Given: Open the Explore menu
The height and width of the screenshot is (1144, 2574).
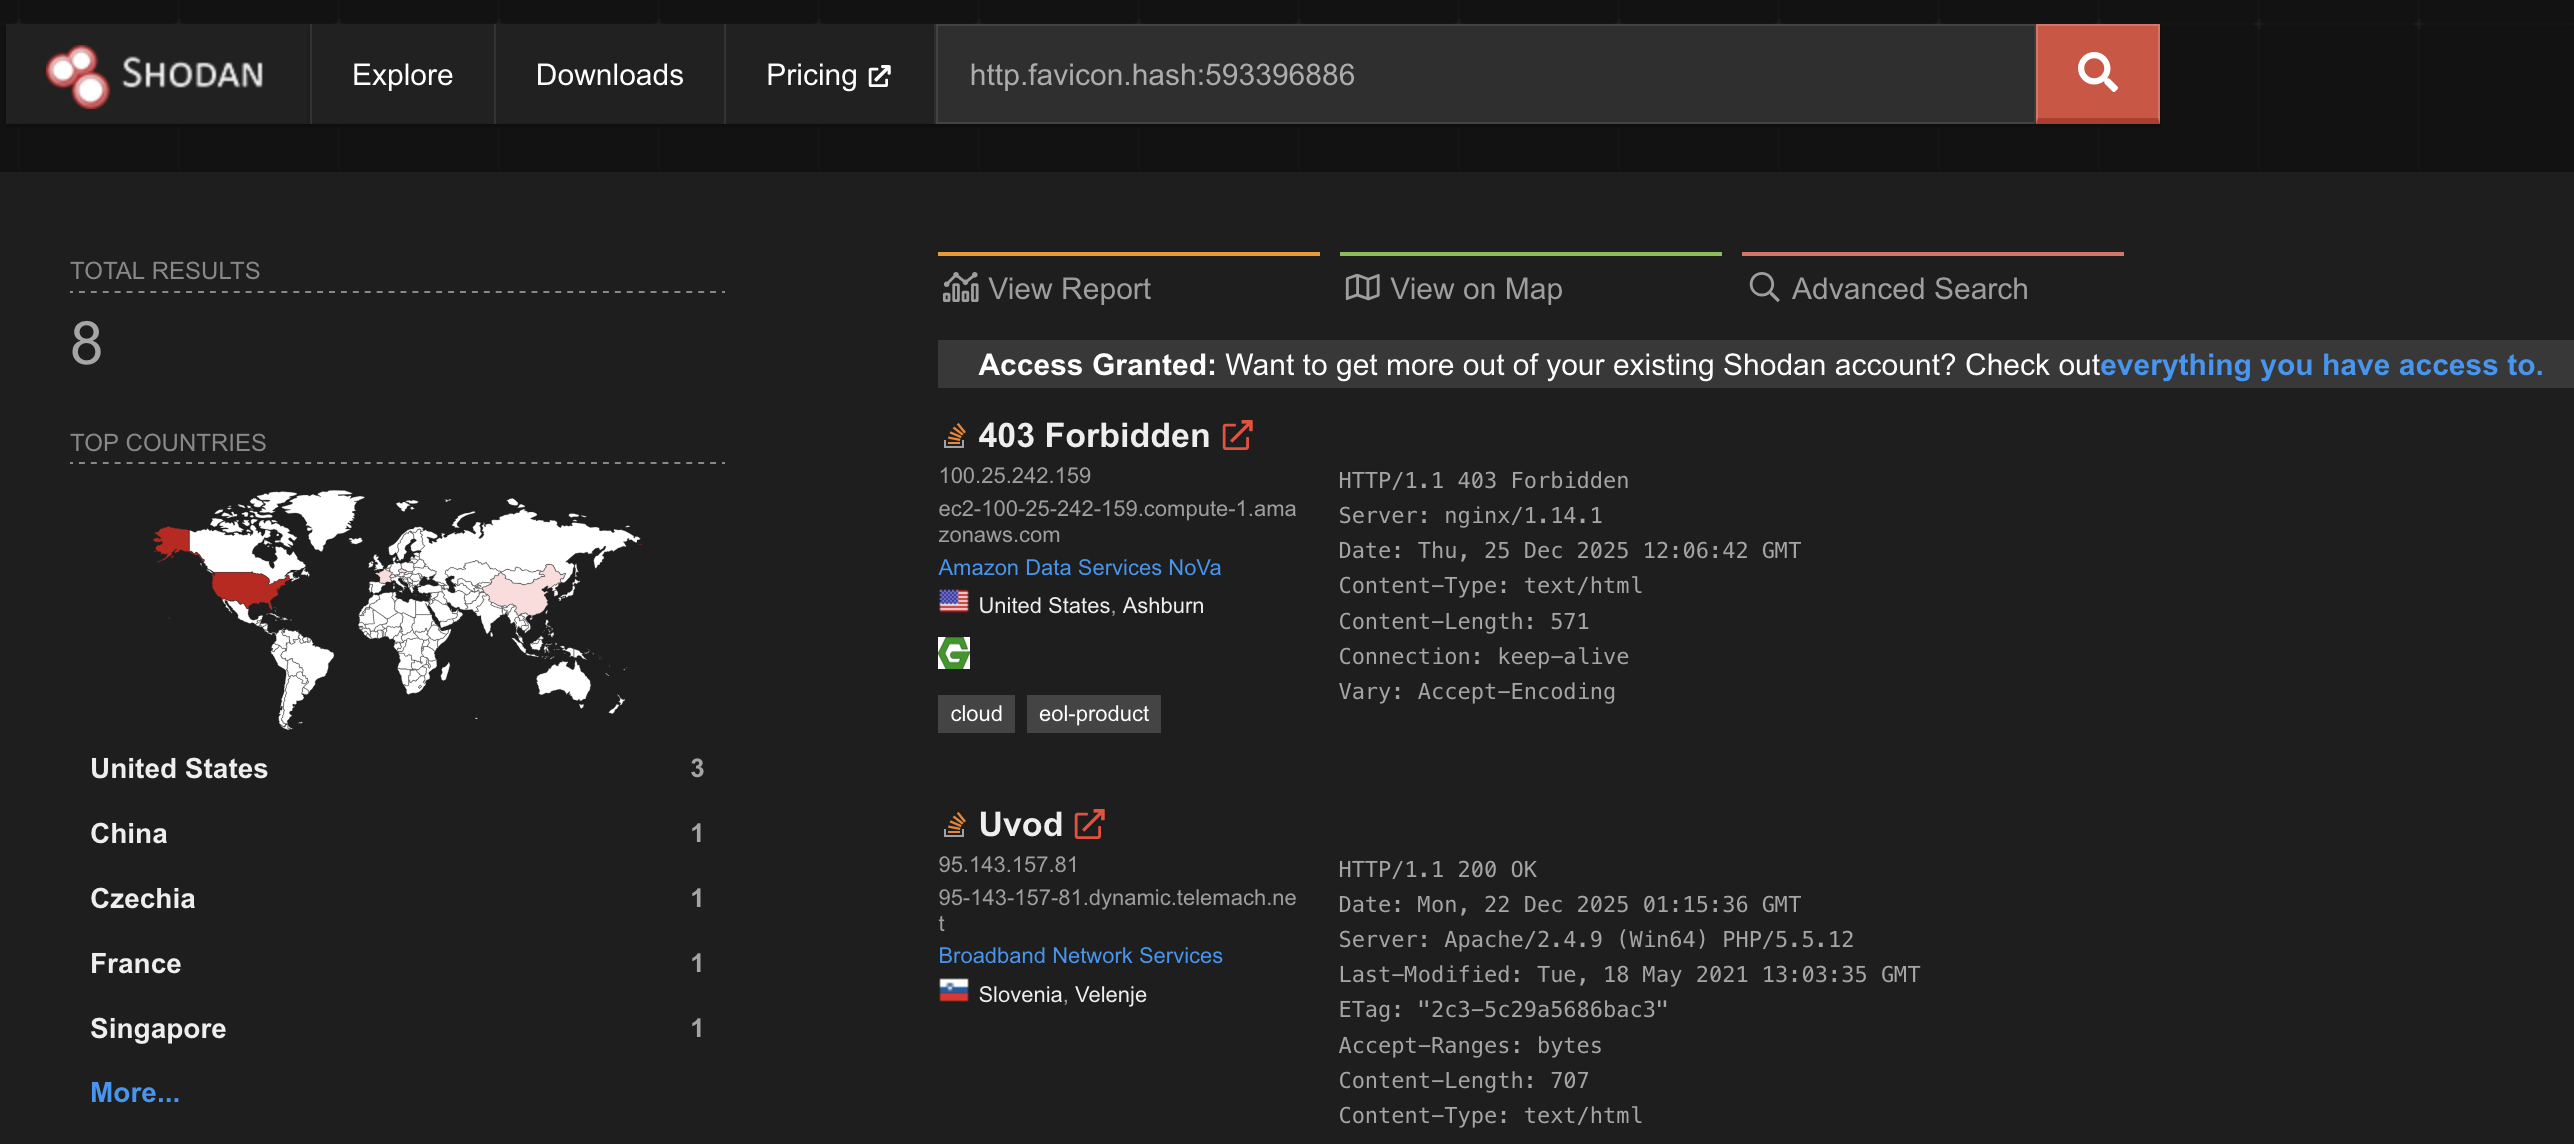Looking at the screenshot, I should [x=402, y=73].
